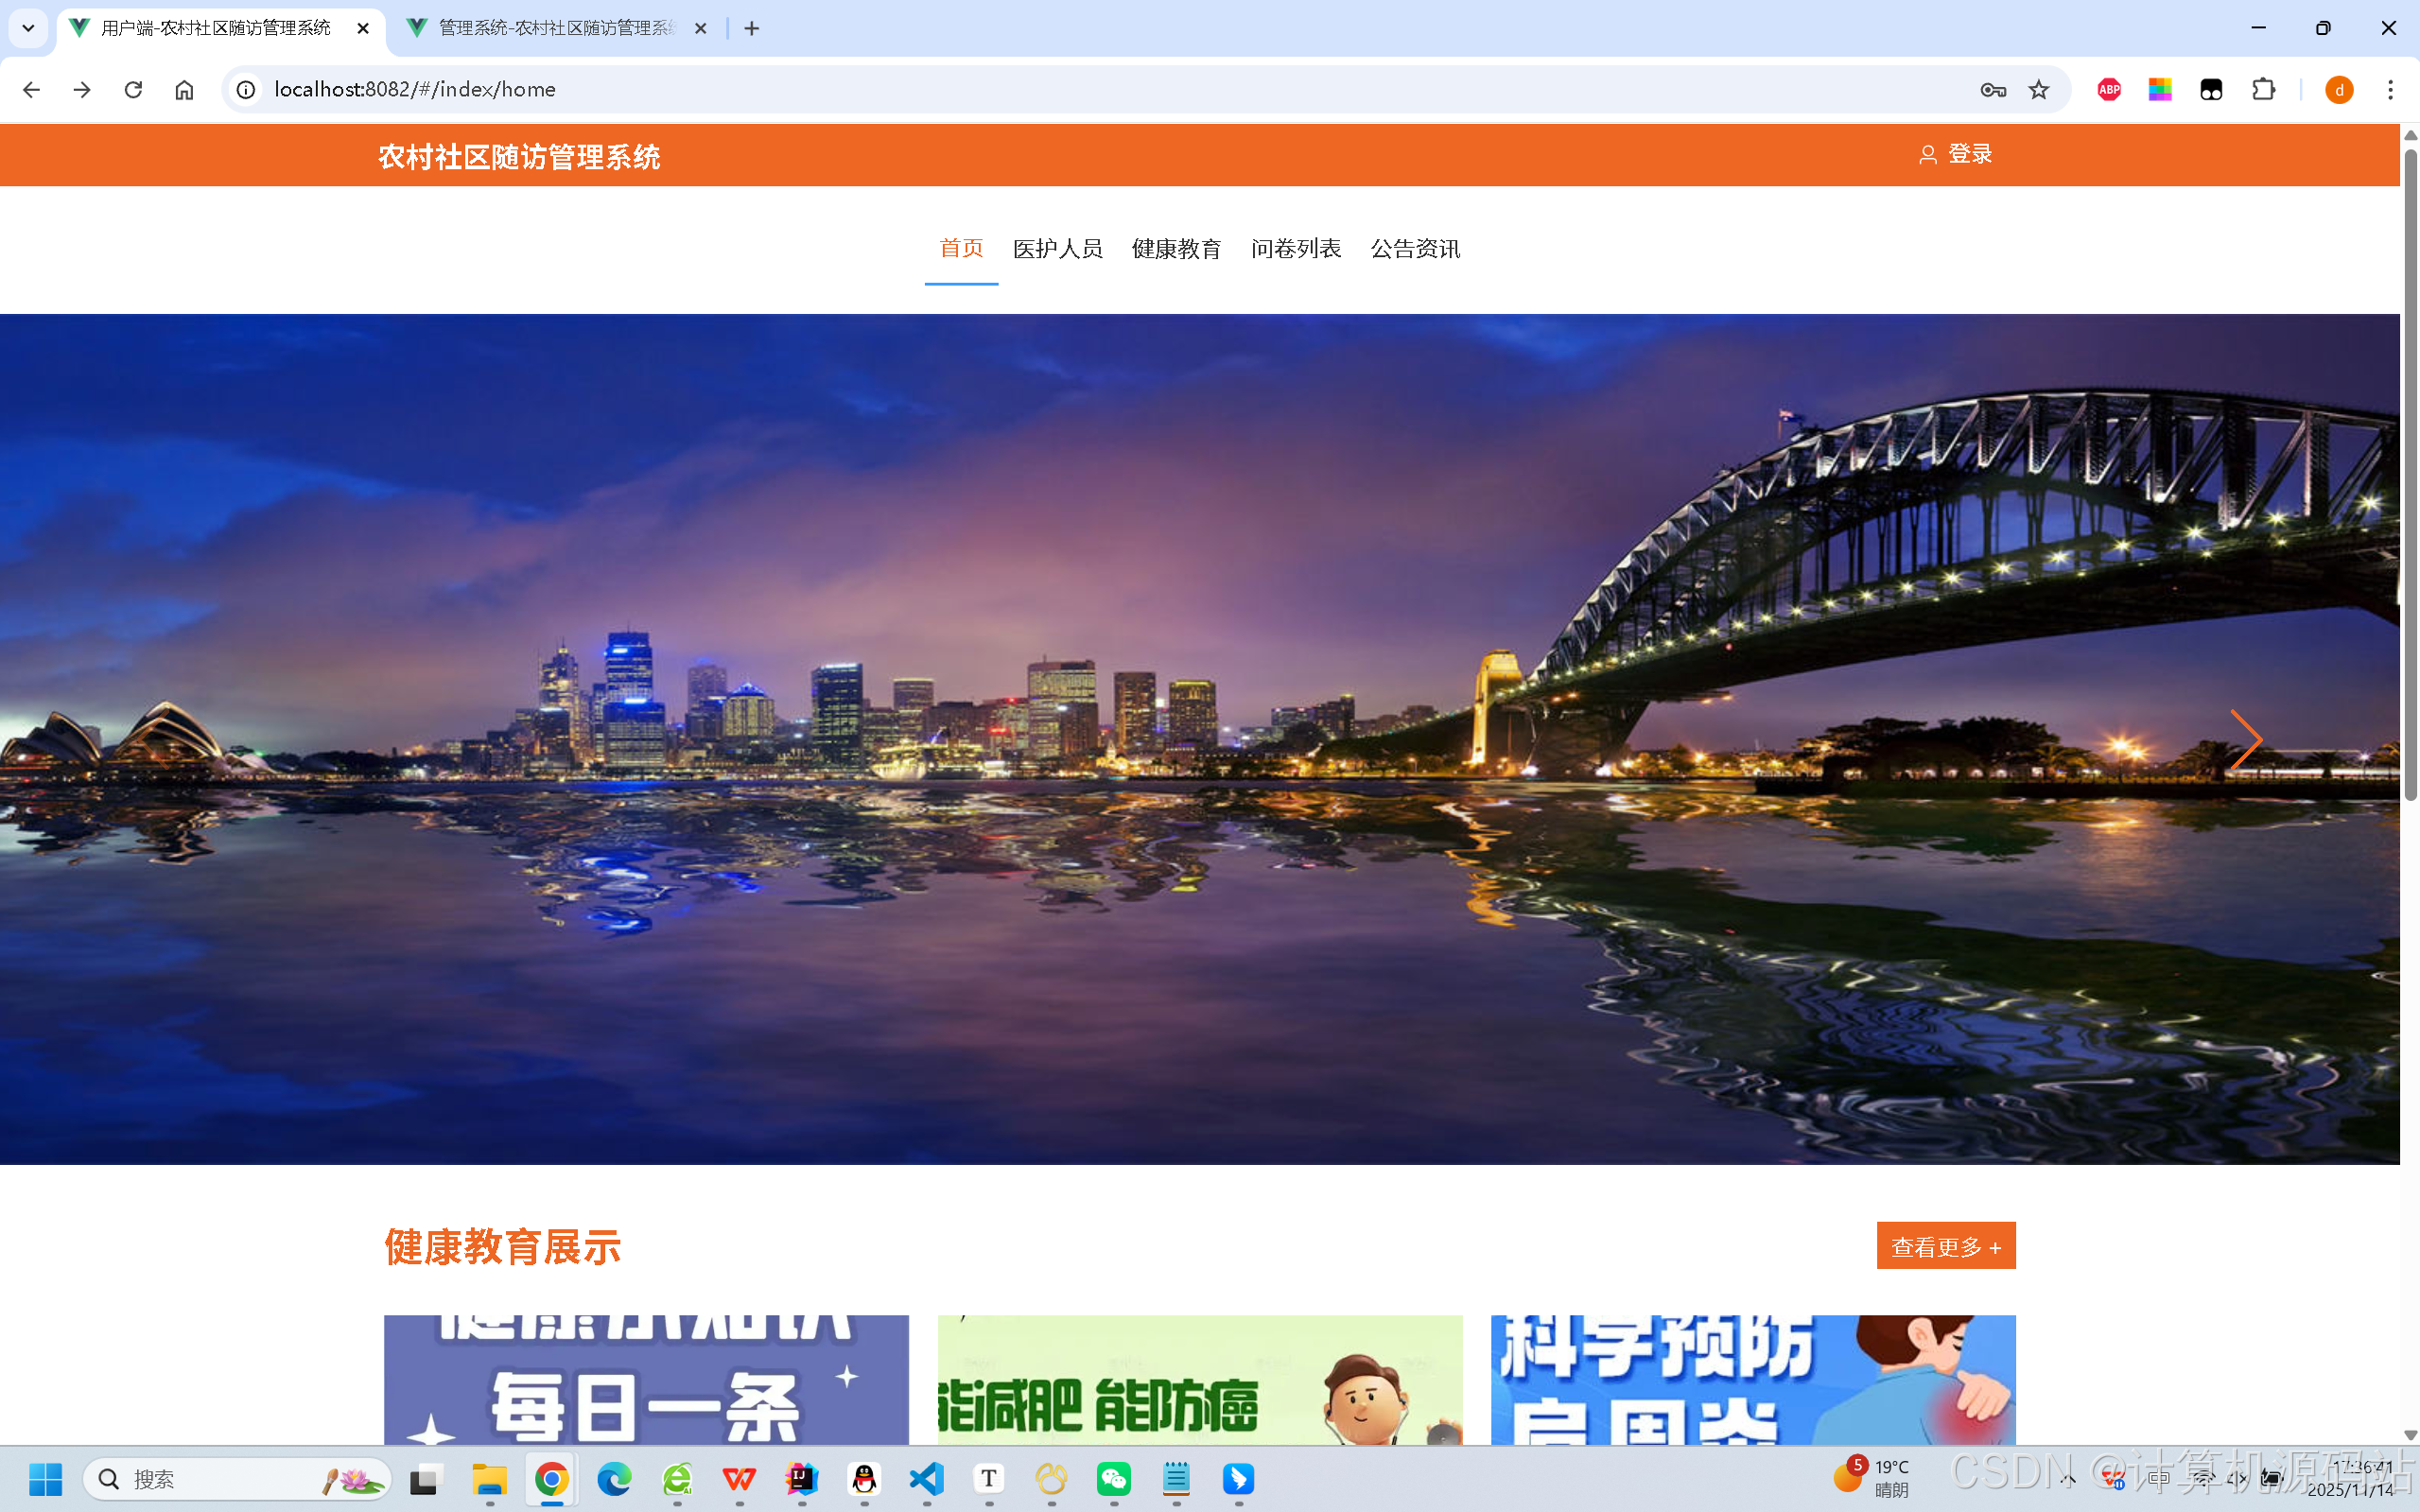Viewport: 2420px width, 1512px height.
Task: Open the Chrome three-dot menu
Action: pos(2391,90)
